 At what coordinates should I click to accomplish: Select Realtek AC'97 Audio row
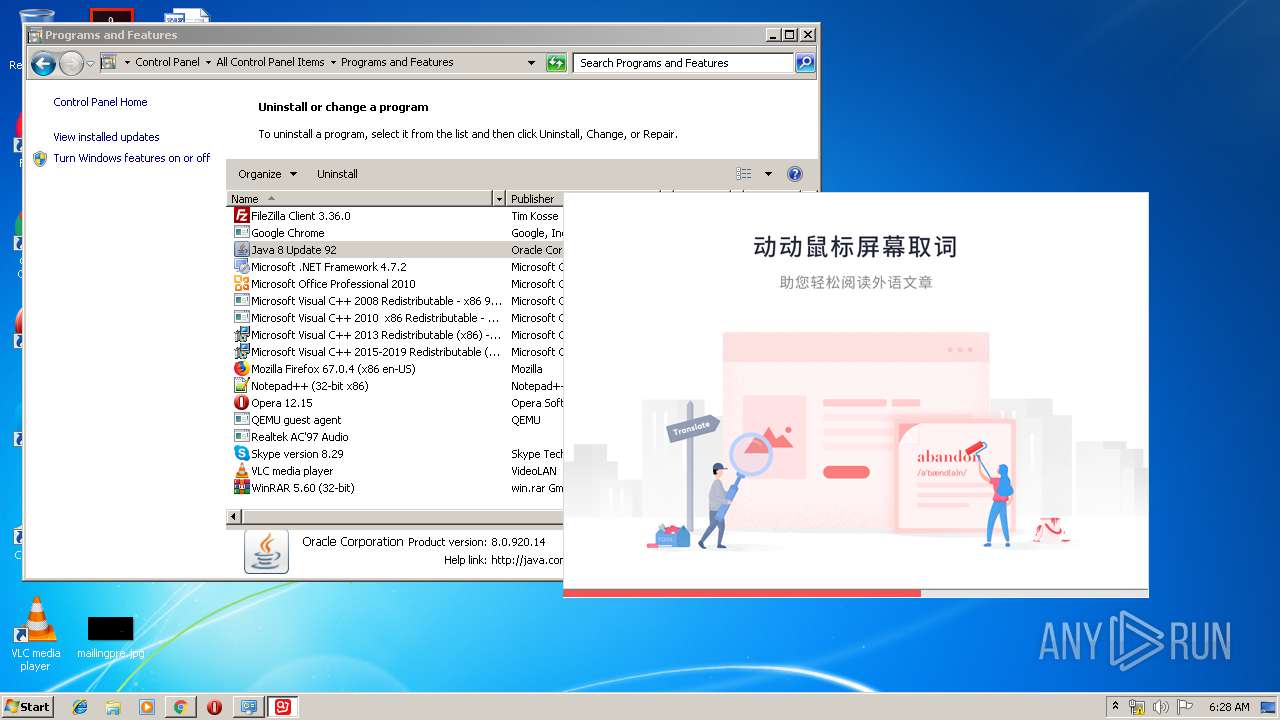pyautogui.click(x=397, y=436)
